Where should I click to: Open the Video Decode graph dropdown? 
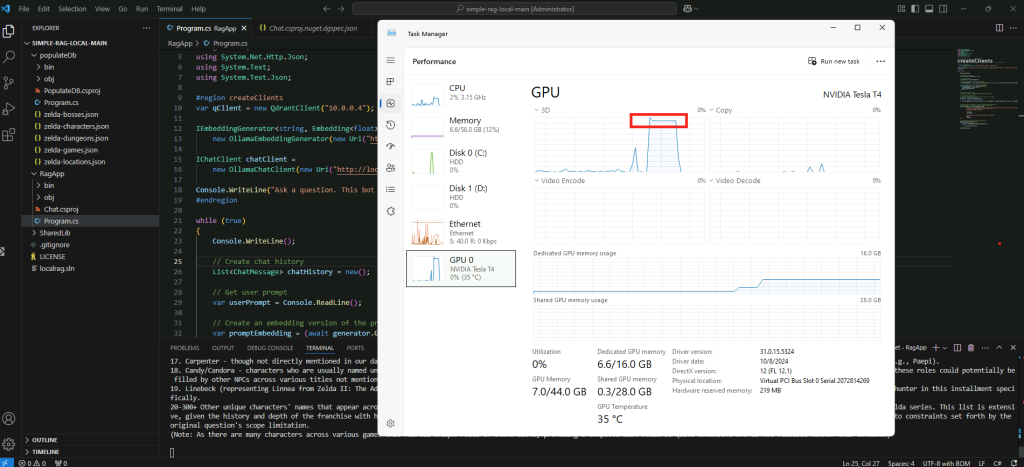coord(712,180)
